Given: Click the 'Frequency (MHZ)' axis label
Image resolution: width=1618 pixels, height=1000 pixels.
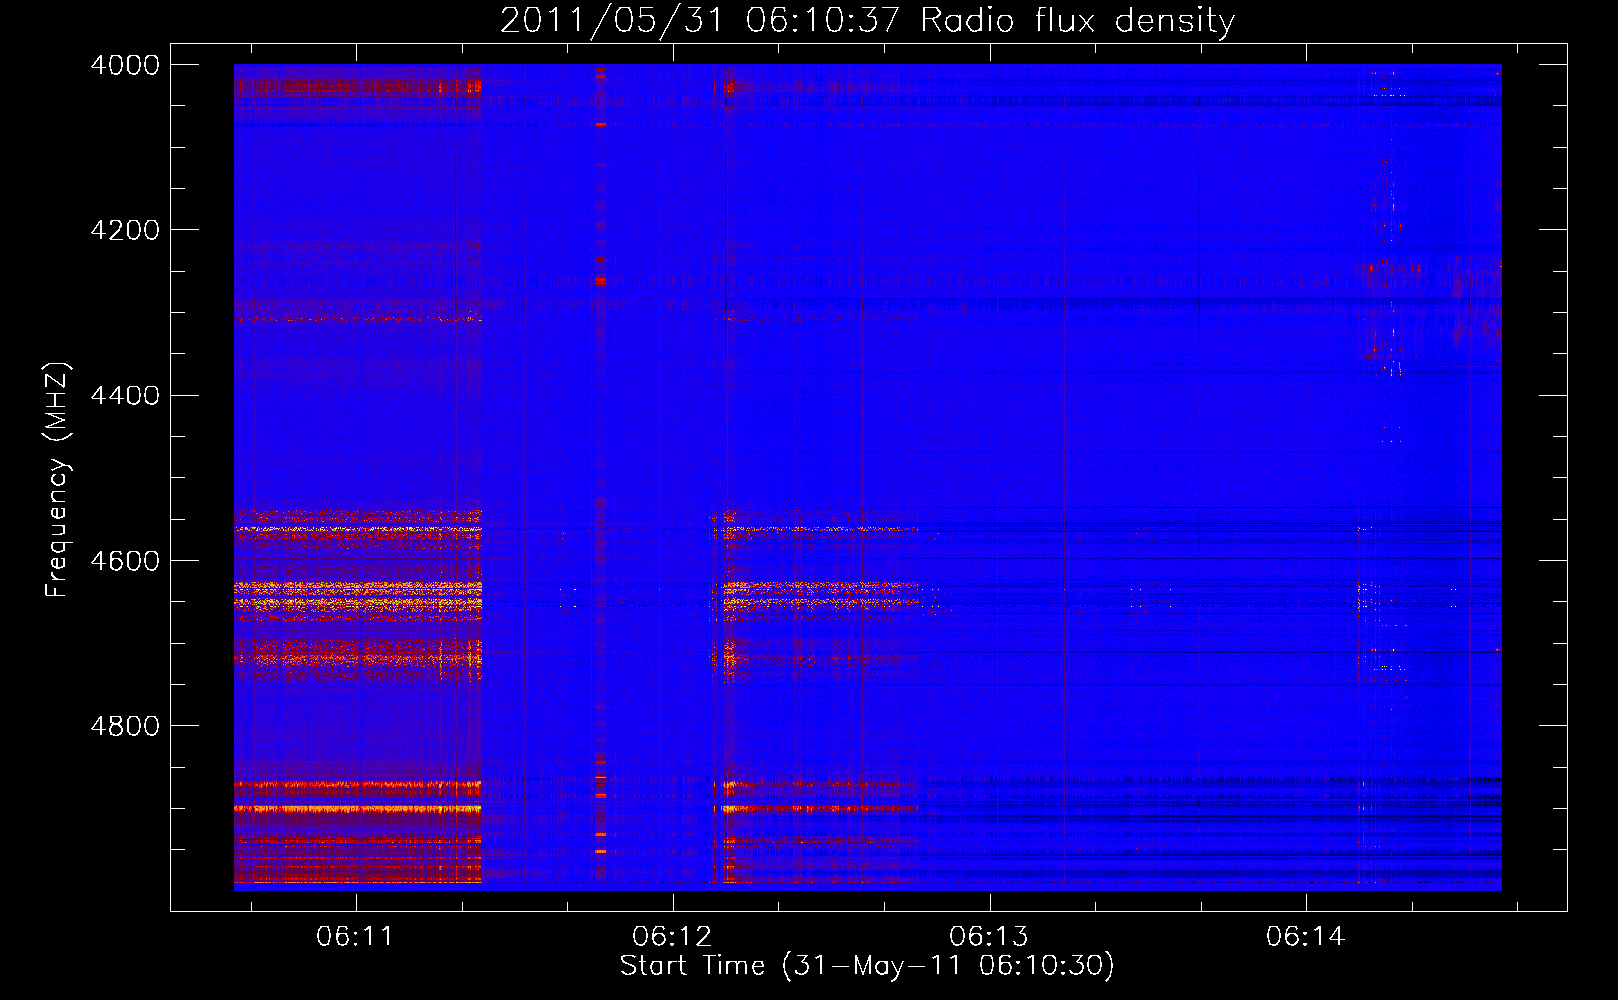Looking at the screenshot, I should pyautogui.click(x=57, y=480).
